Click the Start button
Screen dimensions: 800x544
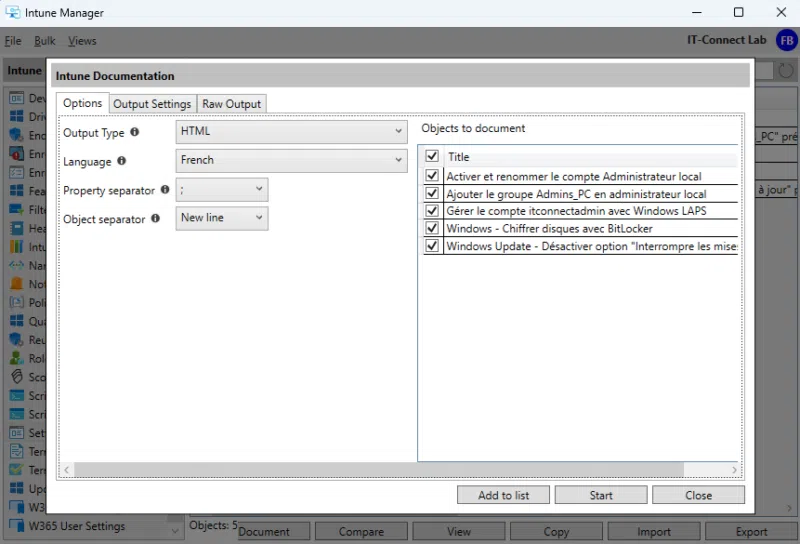pos(601,495)
